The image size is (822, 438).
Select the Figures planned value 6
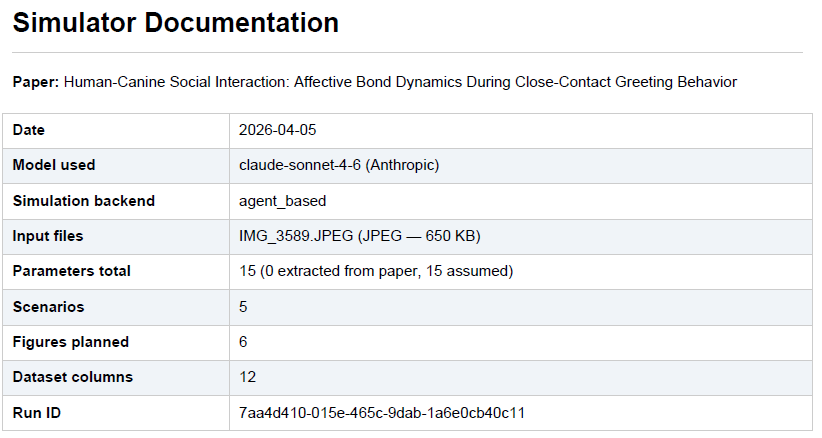243,342
